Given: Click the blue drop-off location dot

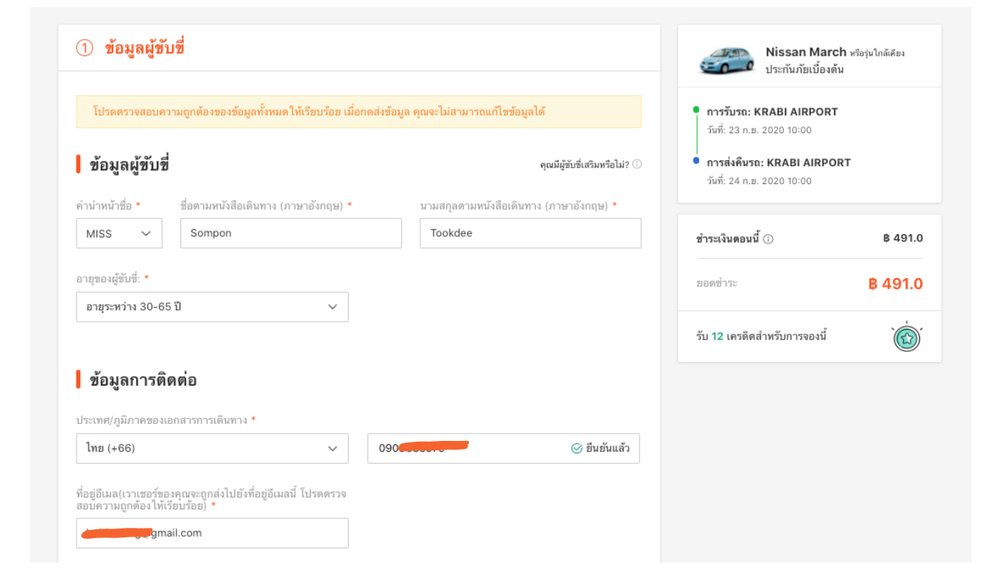Looking at the screenshot, I should click(x=696, y=160).
